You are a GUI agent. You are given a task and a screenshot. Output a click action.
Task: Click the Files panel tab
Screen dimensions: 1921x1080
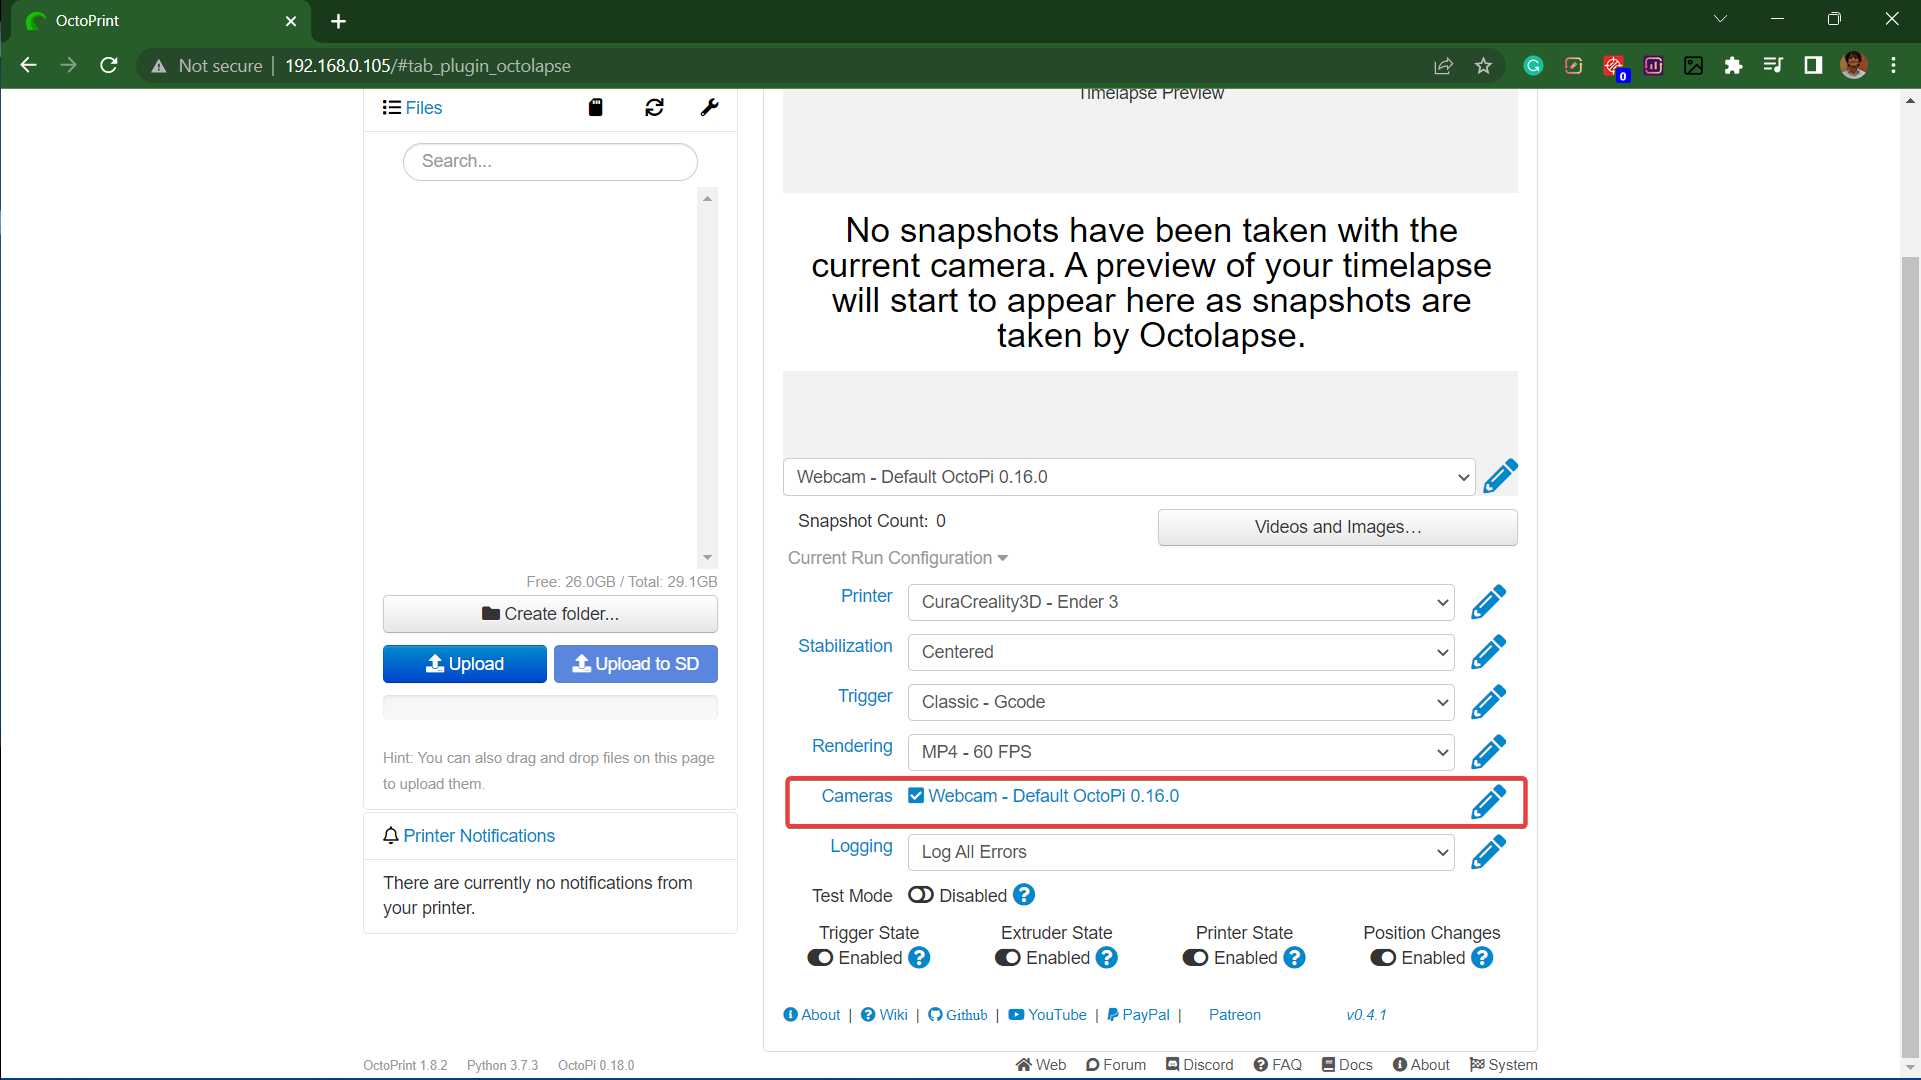(412, 107)
